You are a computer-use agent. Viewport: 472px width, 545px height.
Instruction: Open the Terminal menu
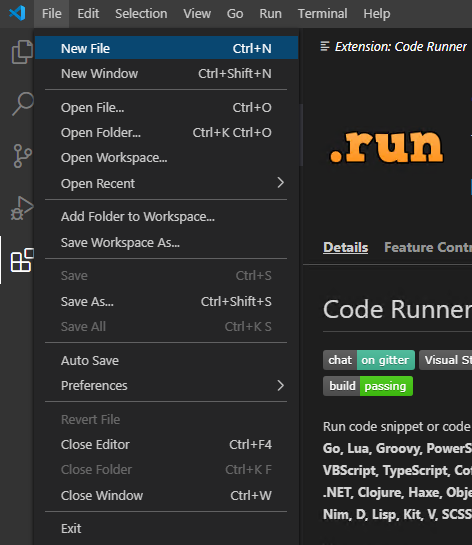pyautogui.click(x=322, y=14)
